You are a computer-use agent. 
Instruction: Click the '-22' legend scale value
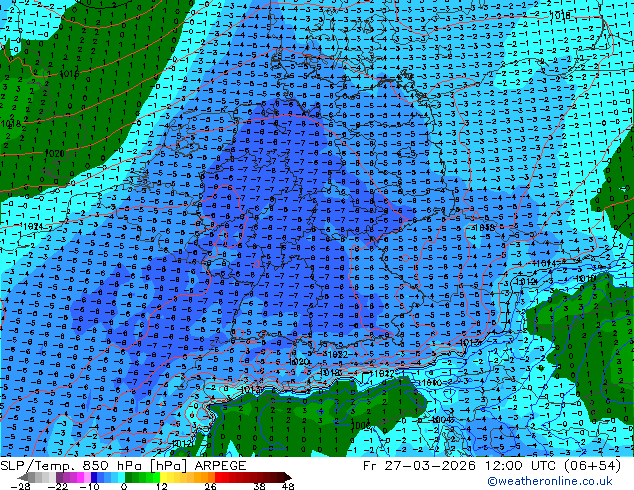click(57, 486)
